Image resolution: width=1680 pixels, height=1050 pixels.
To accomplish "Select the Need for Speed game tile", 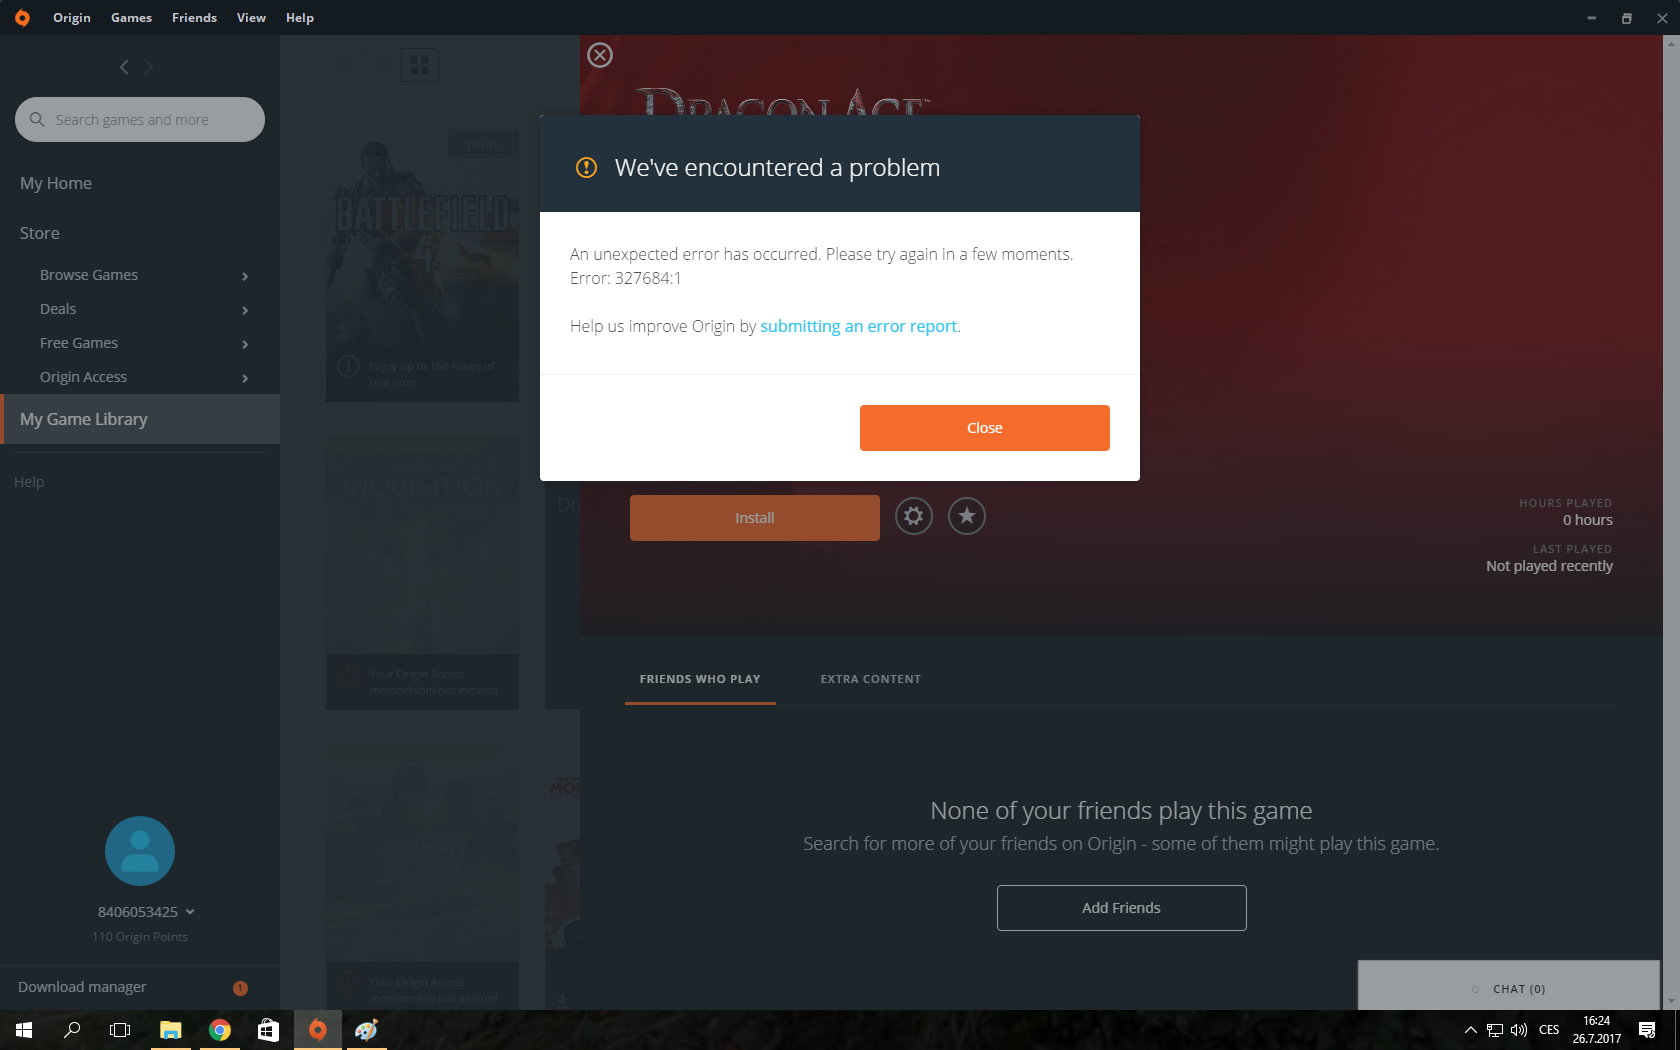I will (422, 875).
